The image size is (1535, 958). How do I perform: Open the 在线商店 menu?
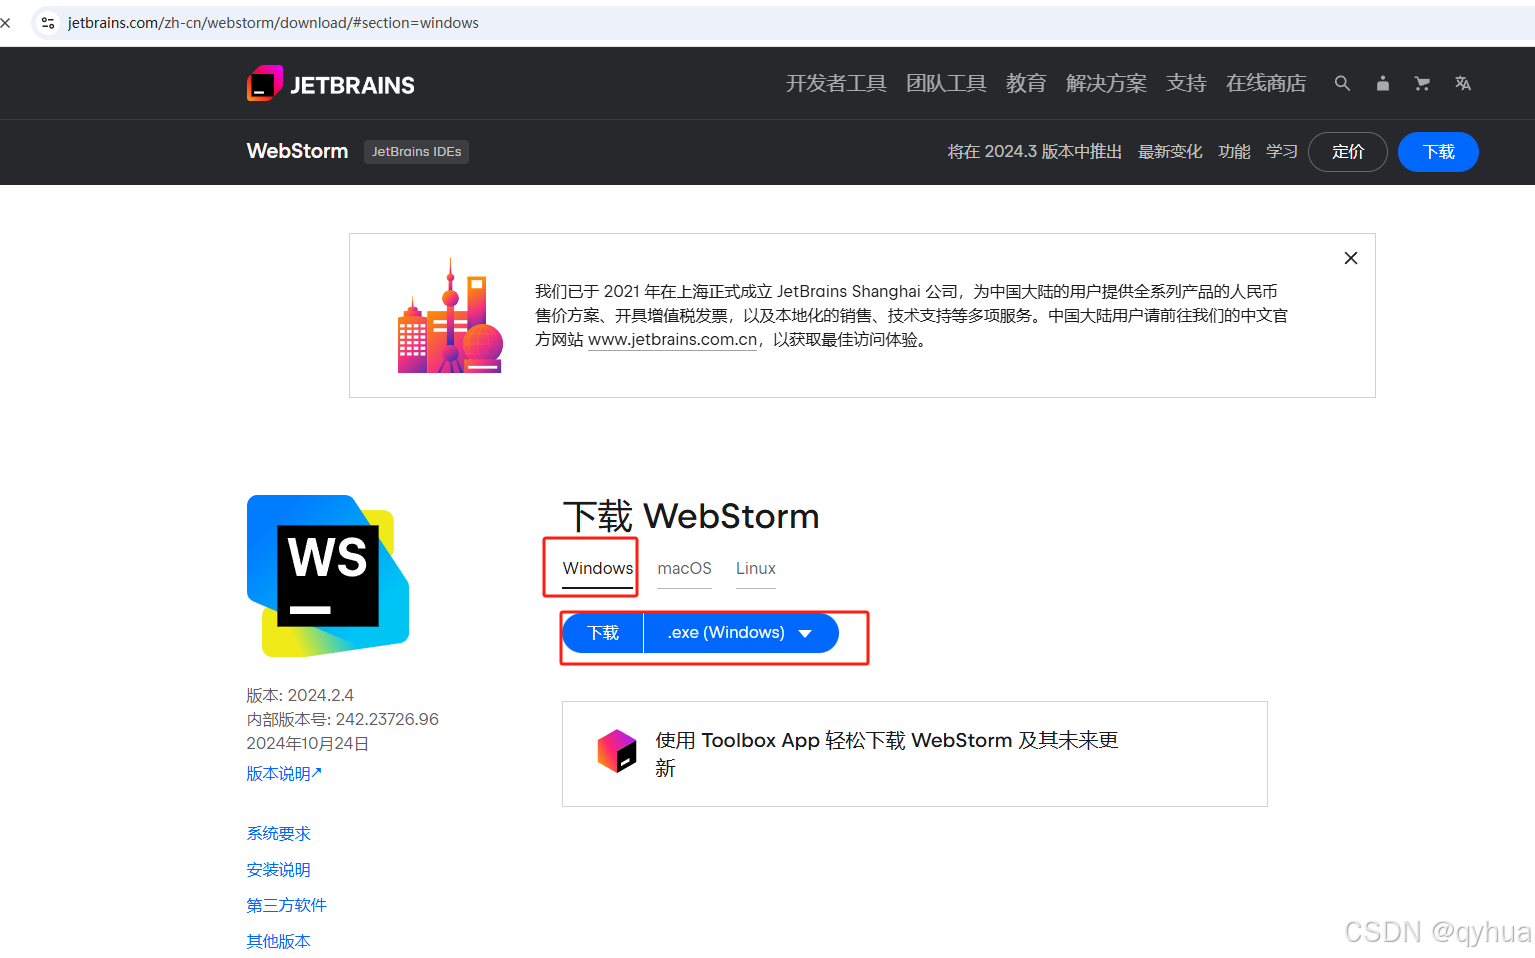click(1266, 84)
